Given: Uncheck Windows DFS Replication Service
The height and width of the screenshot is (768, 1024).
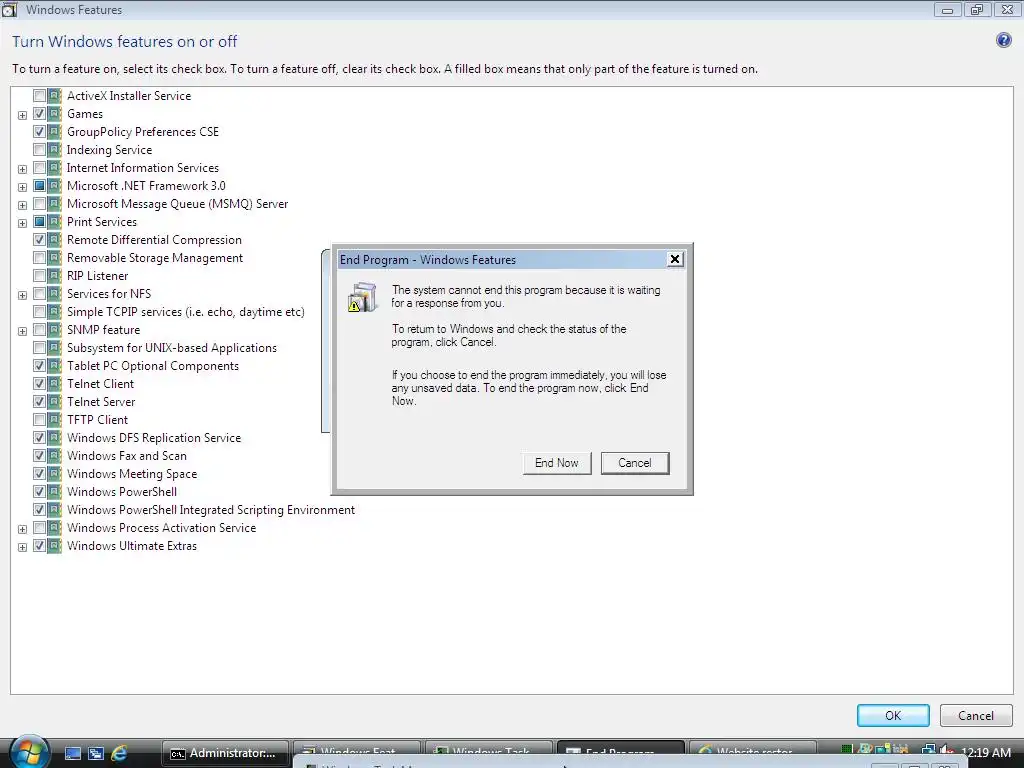Looking at the screenshot, I should [39, 438].
